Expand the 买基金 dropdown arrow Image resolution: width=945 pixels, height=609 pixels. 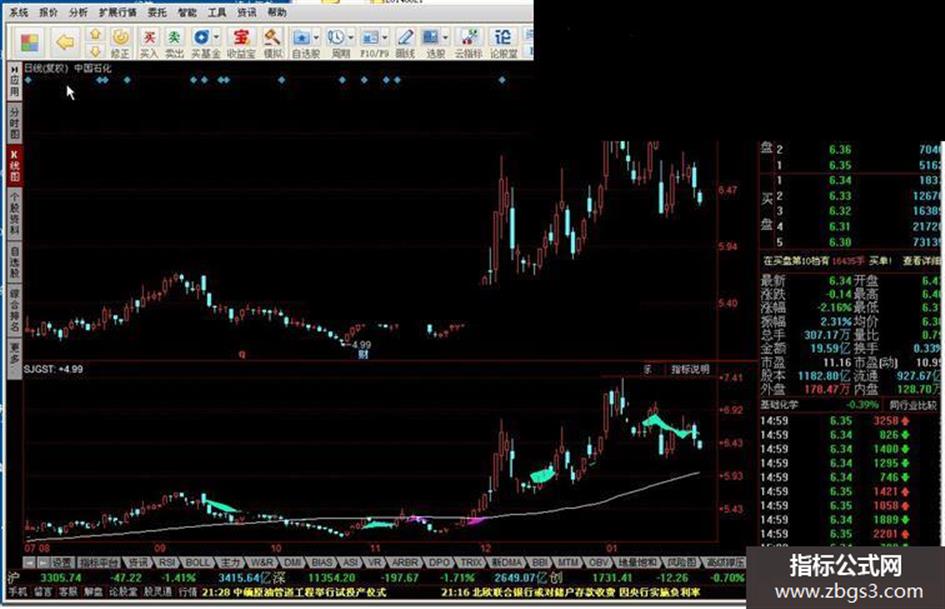click(216, 37)
